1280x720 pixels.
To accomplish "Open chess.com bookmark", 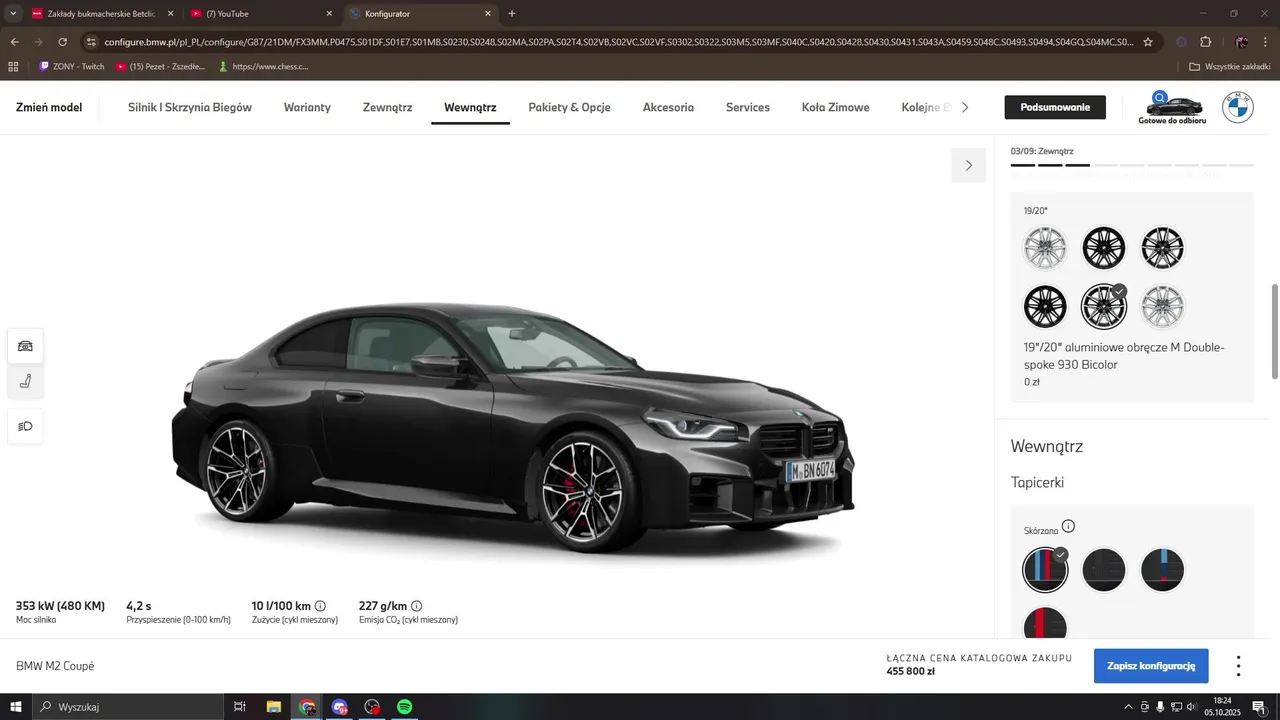I will point(262,67).
